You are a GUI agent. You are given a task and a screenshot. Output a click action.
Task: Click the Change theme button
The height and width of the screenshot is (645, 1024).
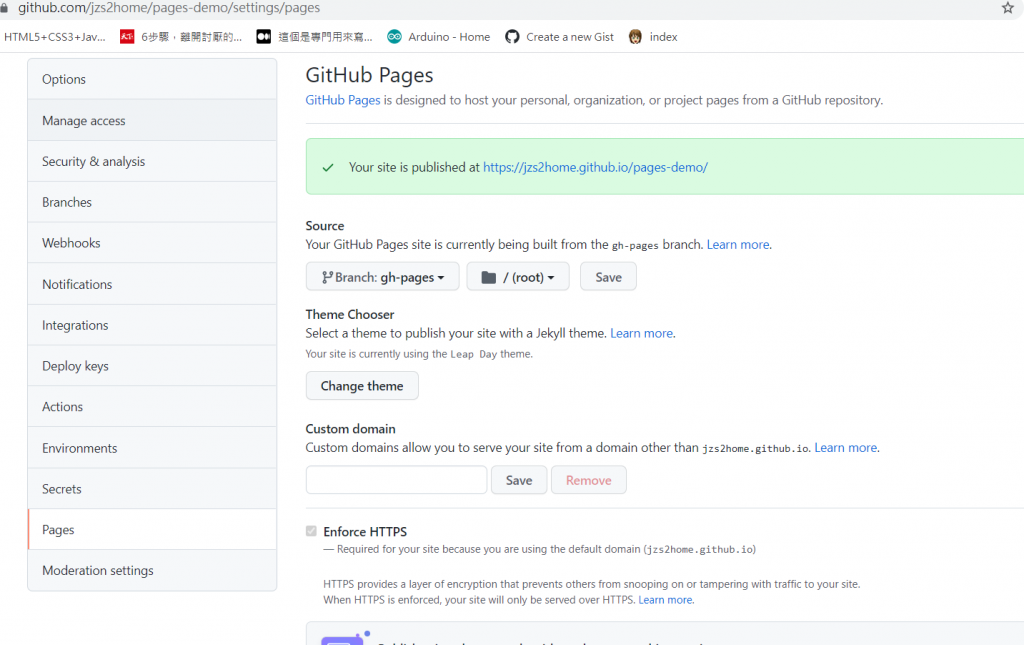click(362, 386)
